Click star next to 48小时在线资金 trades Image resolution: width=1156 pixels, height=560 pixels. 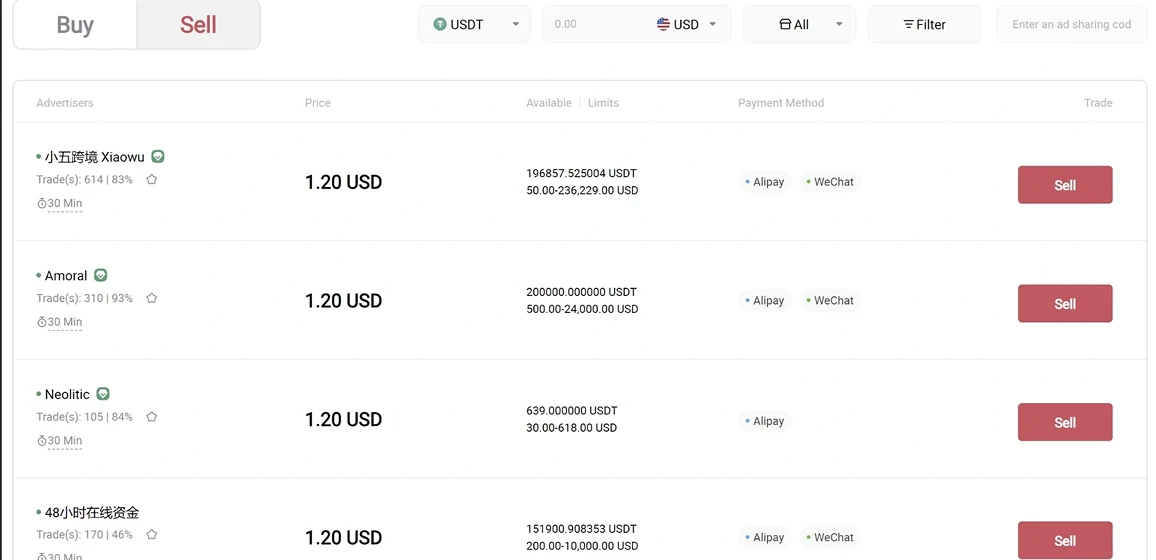tap(151, 534)
